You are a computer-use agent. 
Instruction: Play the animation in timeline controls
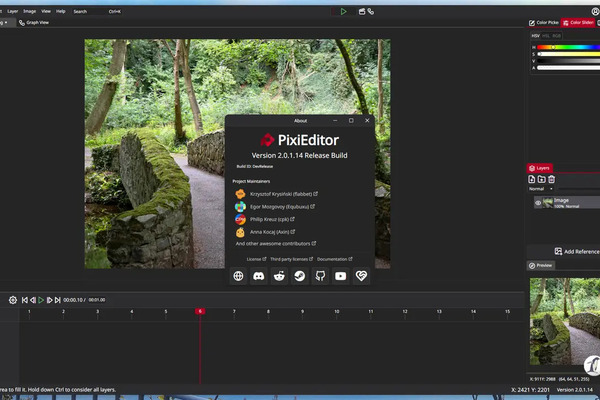tap(41, 300)
